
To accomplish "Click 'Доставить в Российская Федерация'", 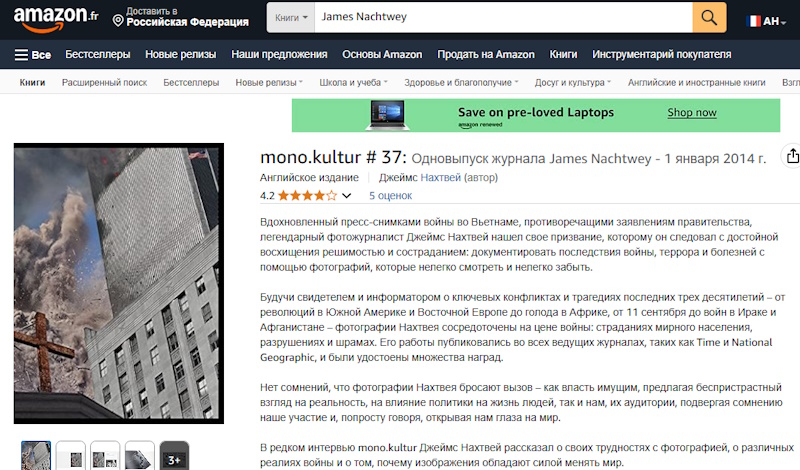I will coord(181,17).
